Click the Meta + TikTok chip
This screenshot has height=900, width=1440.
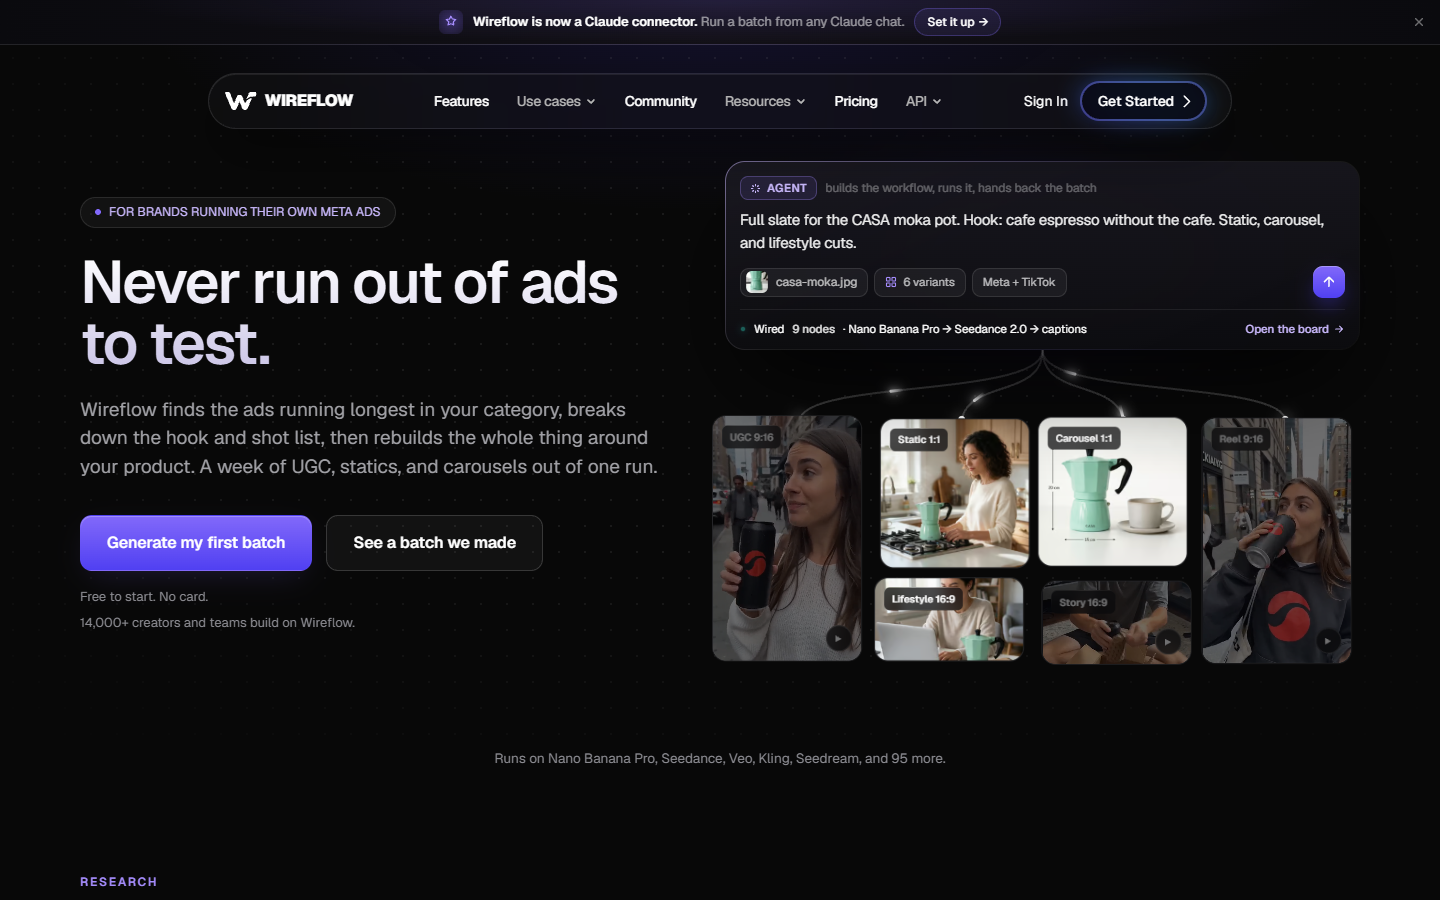pyautogui.click(x=1019, y=282)
